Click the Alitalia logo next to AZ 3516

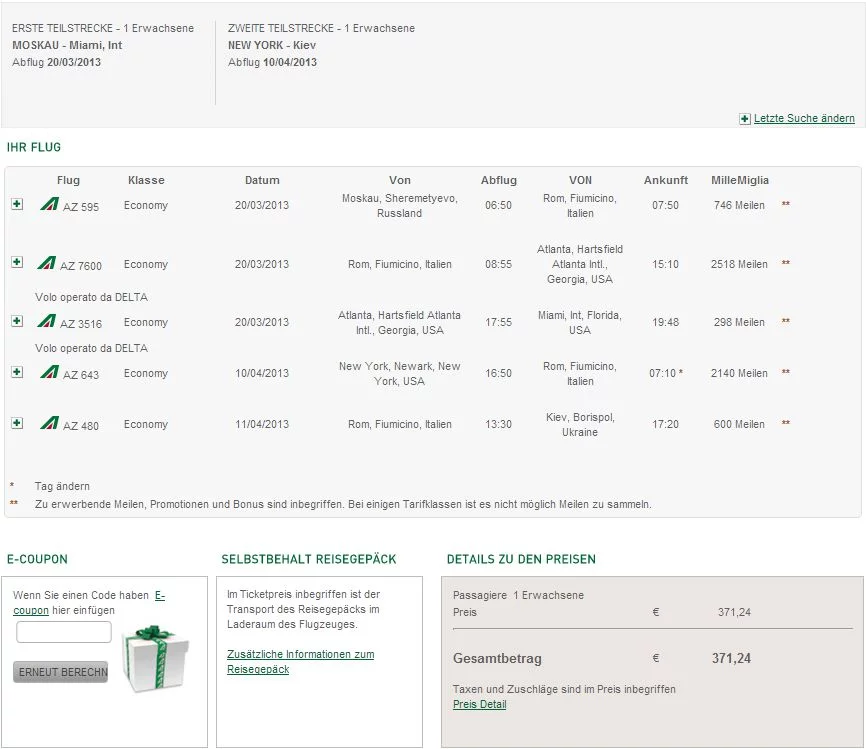coord(46,320)
